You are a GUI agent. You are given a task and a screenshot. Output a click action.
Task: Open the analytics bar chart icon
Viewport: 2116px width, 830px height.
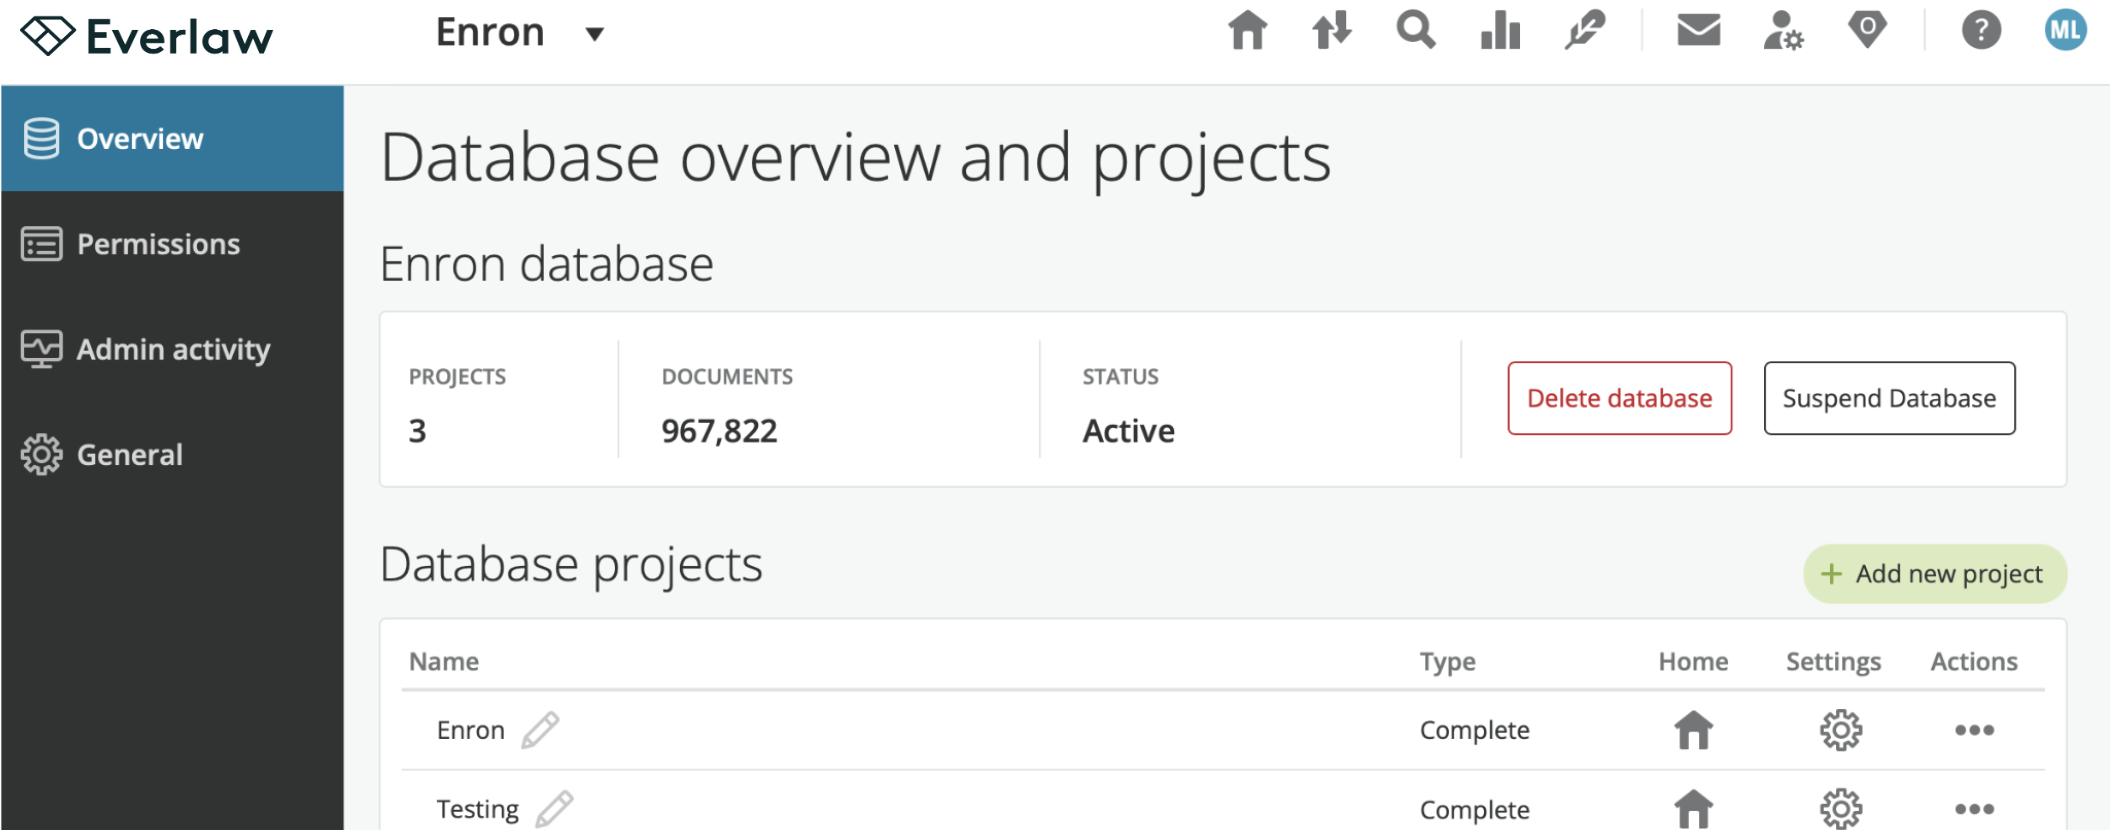pos(1500,30)
